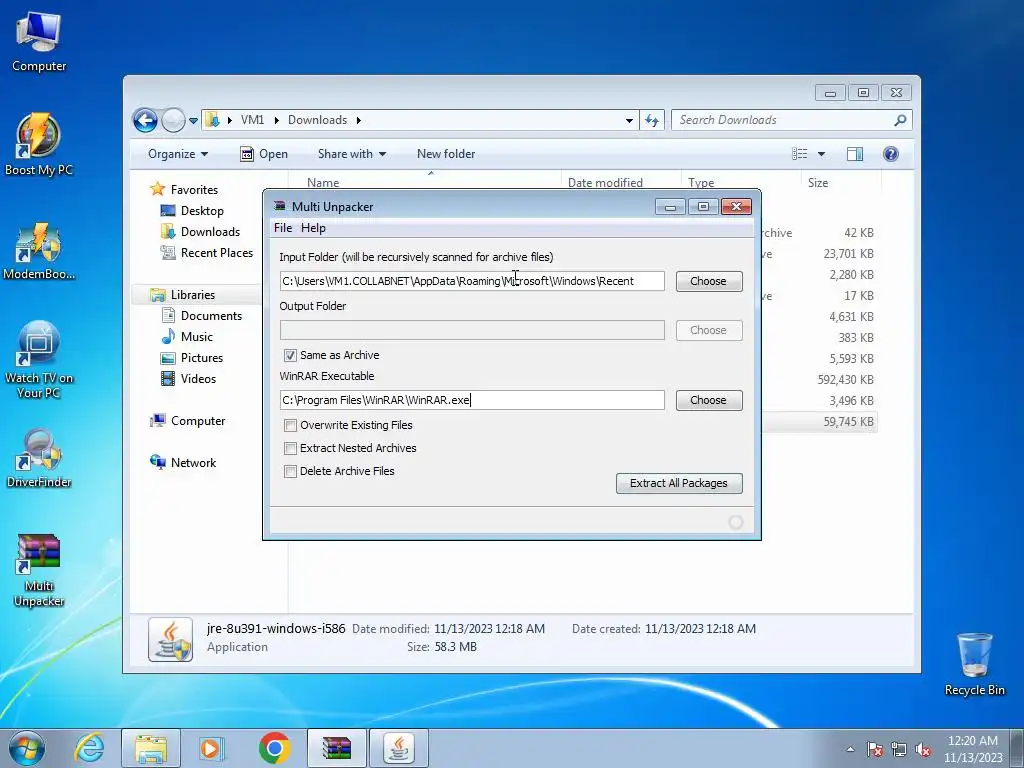Show hidden tray icons arrow

point(850,749)
